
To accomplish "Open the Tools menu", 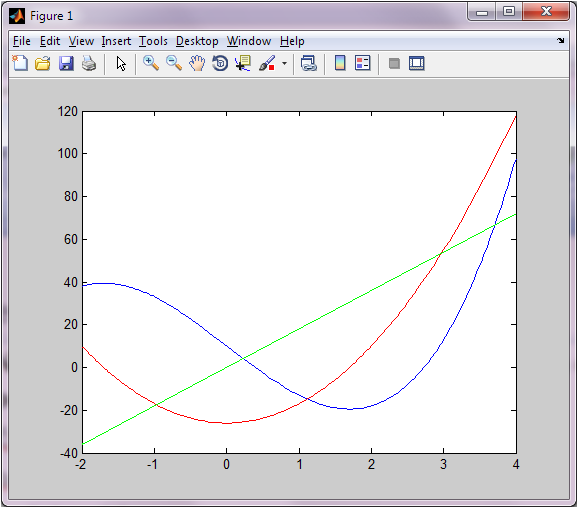I will click(153, 41).
